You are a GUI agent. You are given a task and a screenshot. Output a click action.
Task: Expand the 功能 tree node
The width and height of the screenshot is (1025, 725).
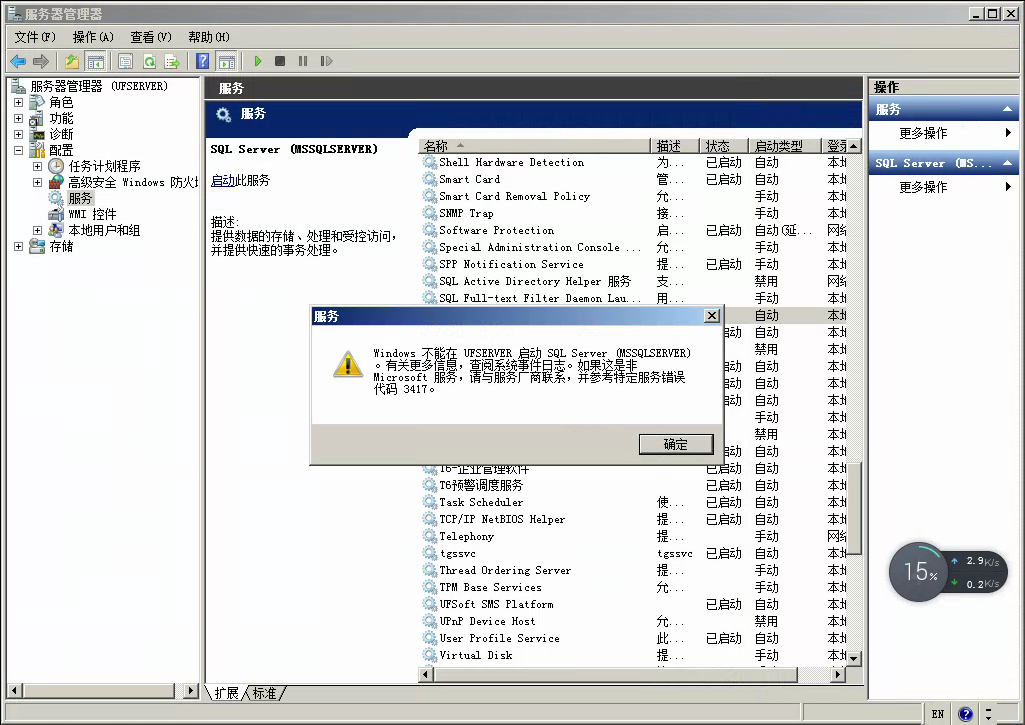[x=18, y=119]
